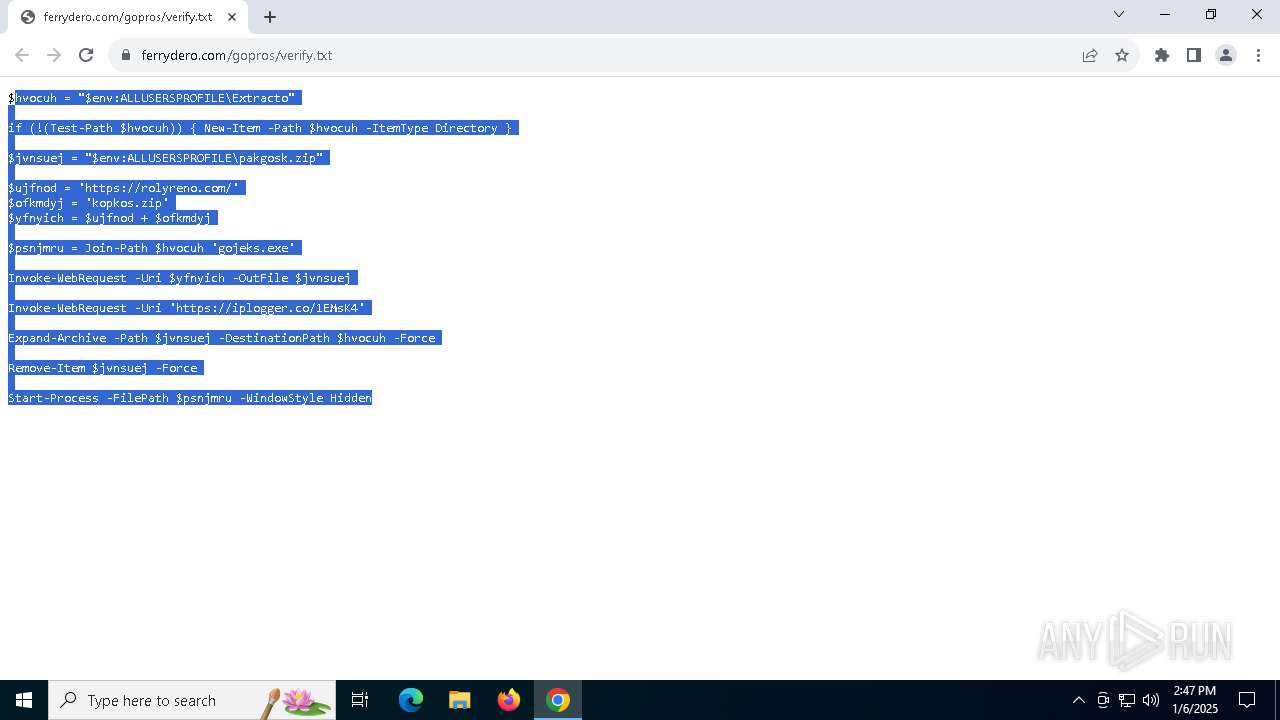Close the verify.txt tab

point(232,17)
